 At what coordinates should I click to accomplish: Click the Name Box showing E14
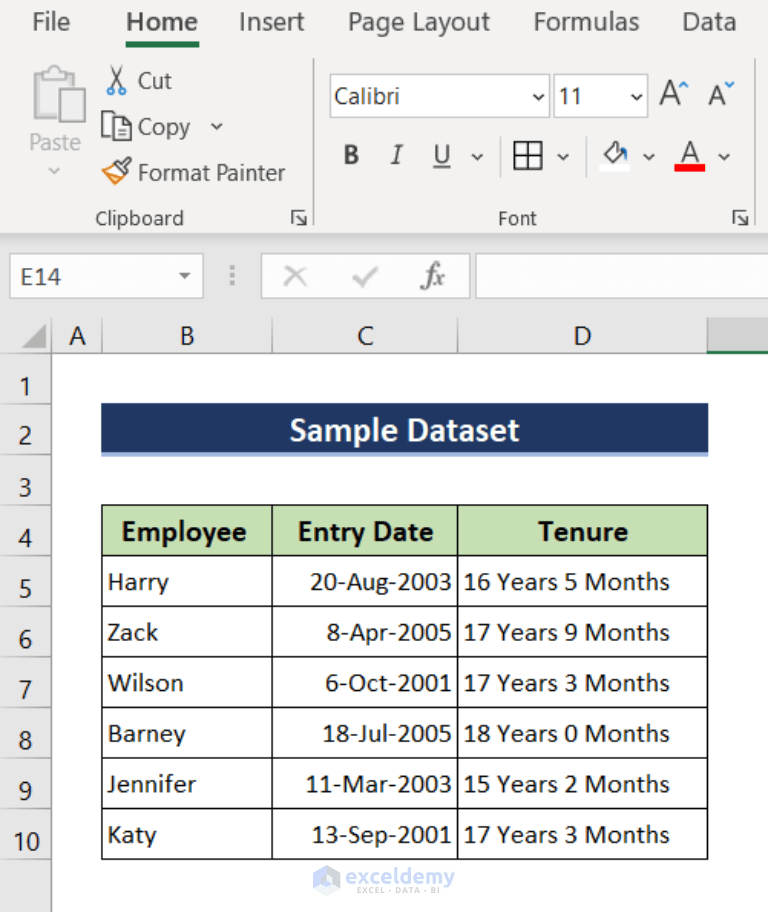pos(95,276)
